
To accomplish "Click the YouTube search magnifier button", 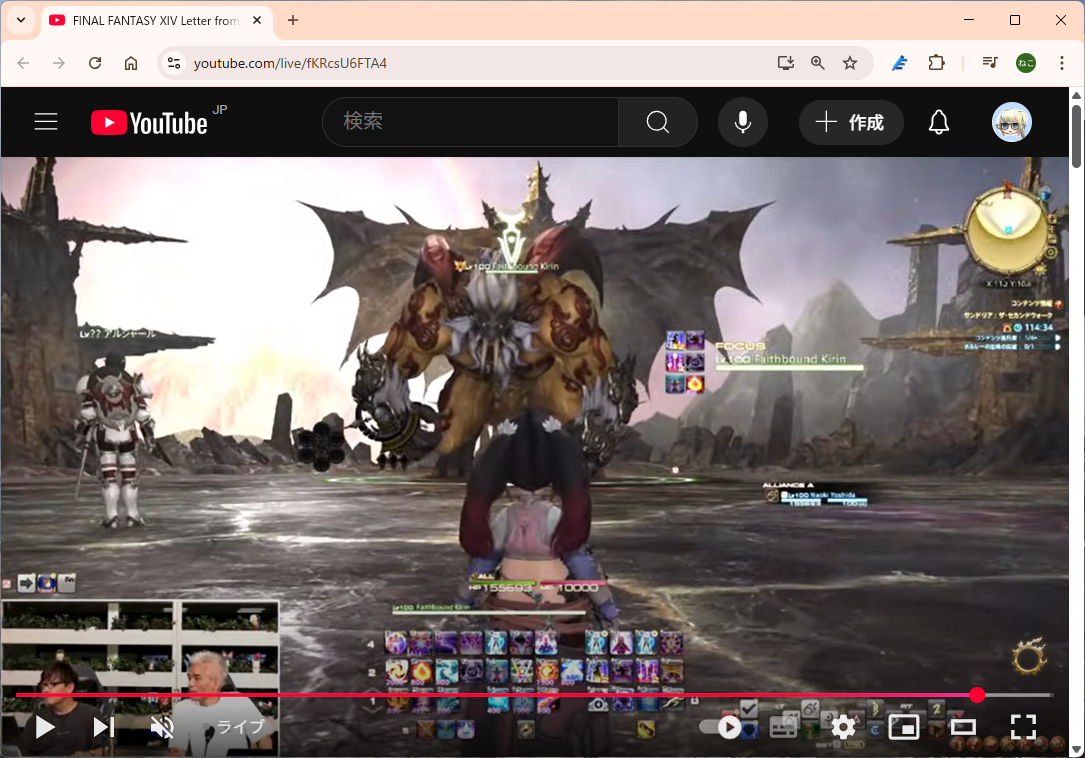I will (657, 122).
